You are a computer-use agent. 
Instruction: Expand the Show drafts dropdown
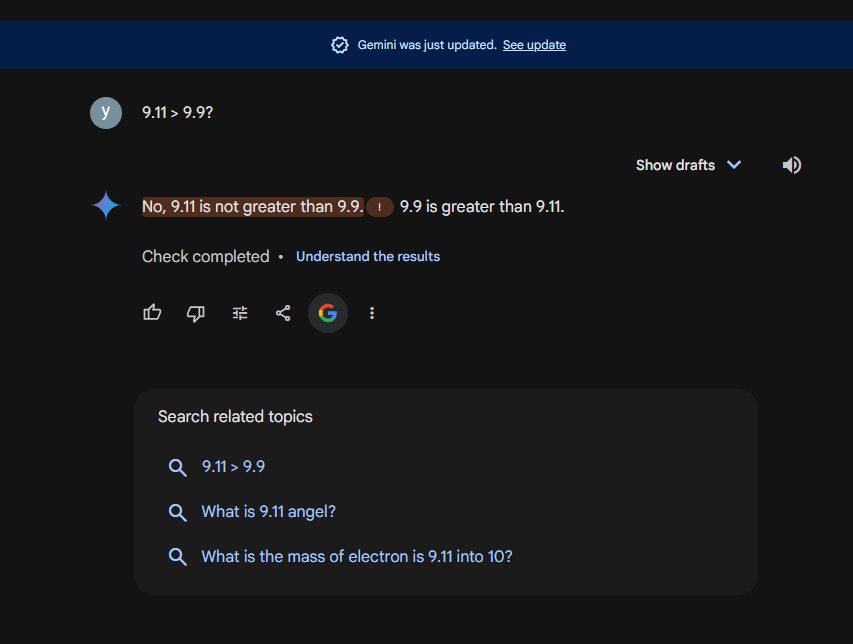point(688,165)
